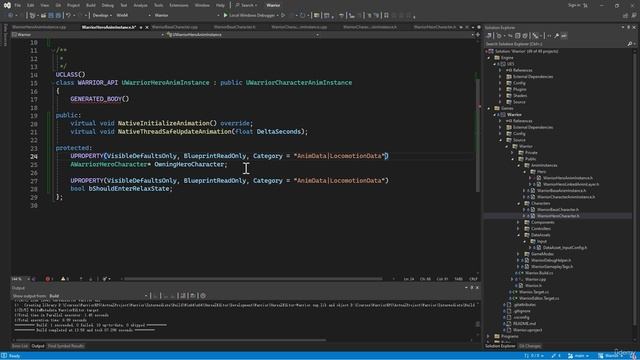The height and width of the screenshot is (360, 640).
Task: Open the Warrior project scope dropdown above editor
Action: (88, 35)
